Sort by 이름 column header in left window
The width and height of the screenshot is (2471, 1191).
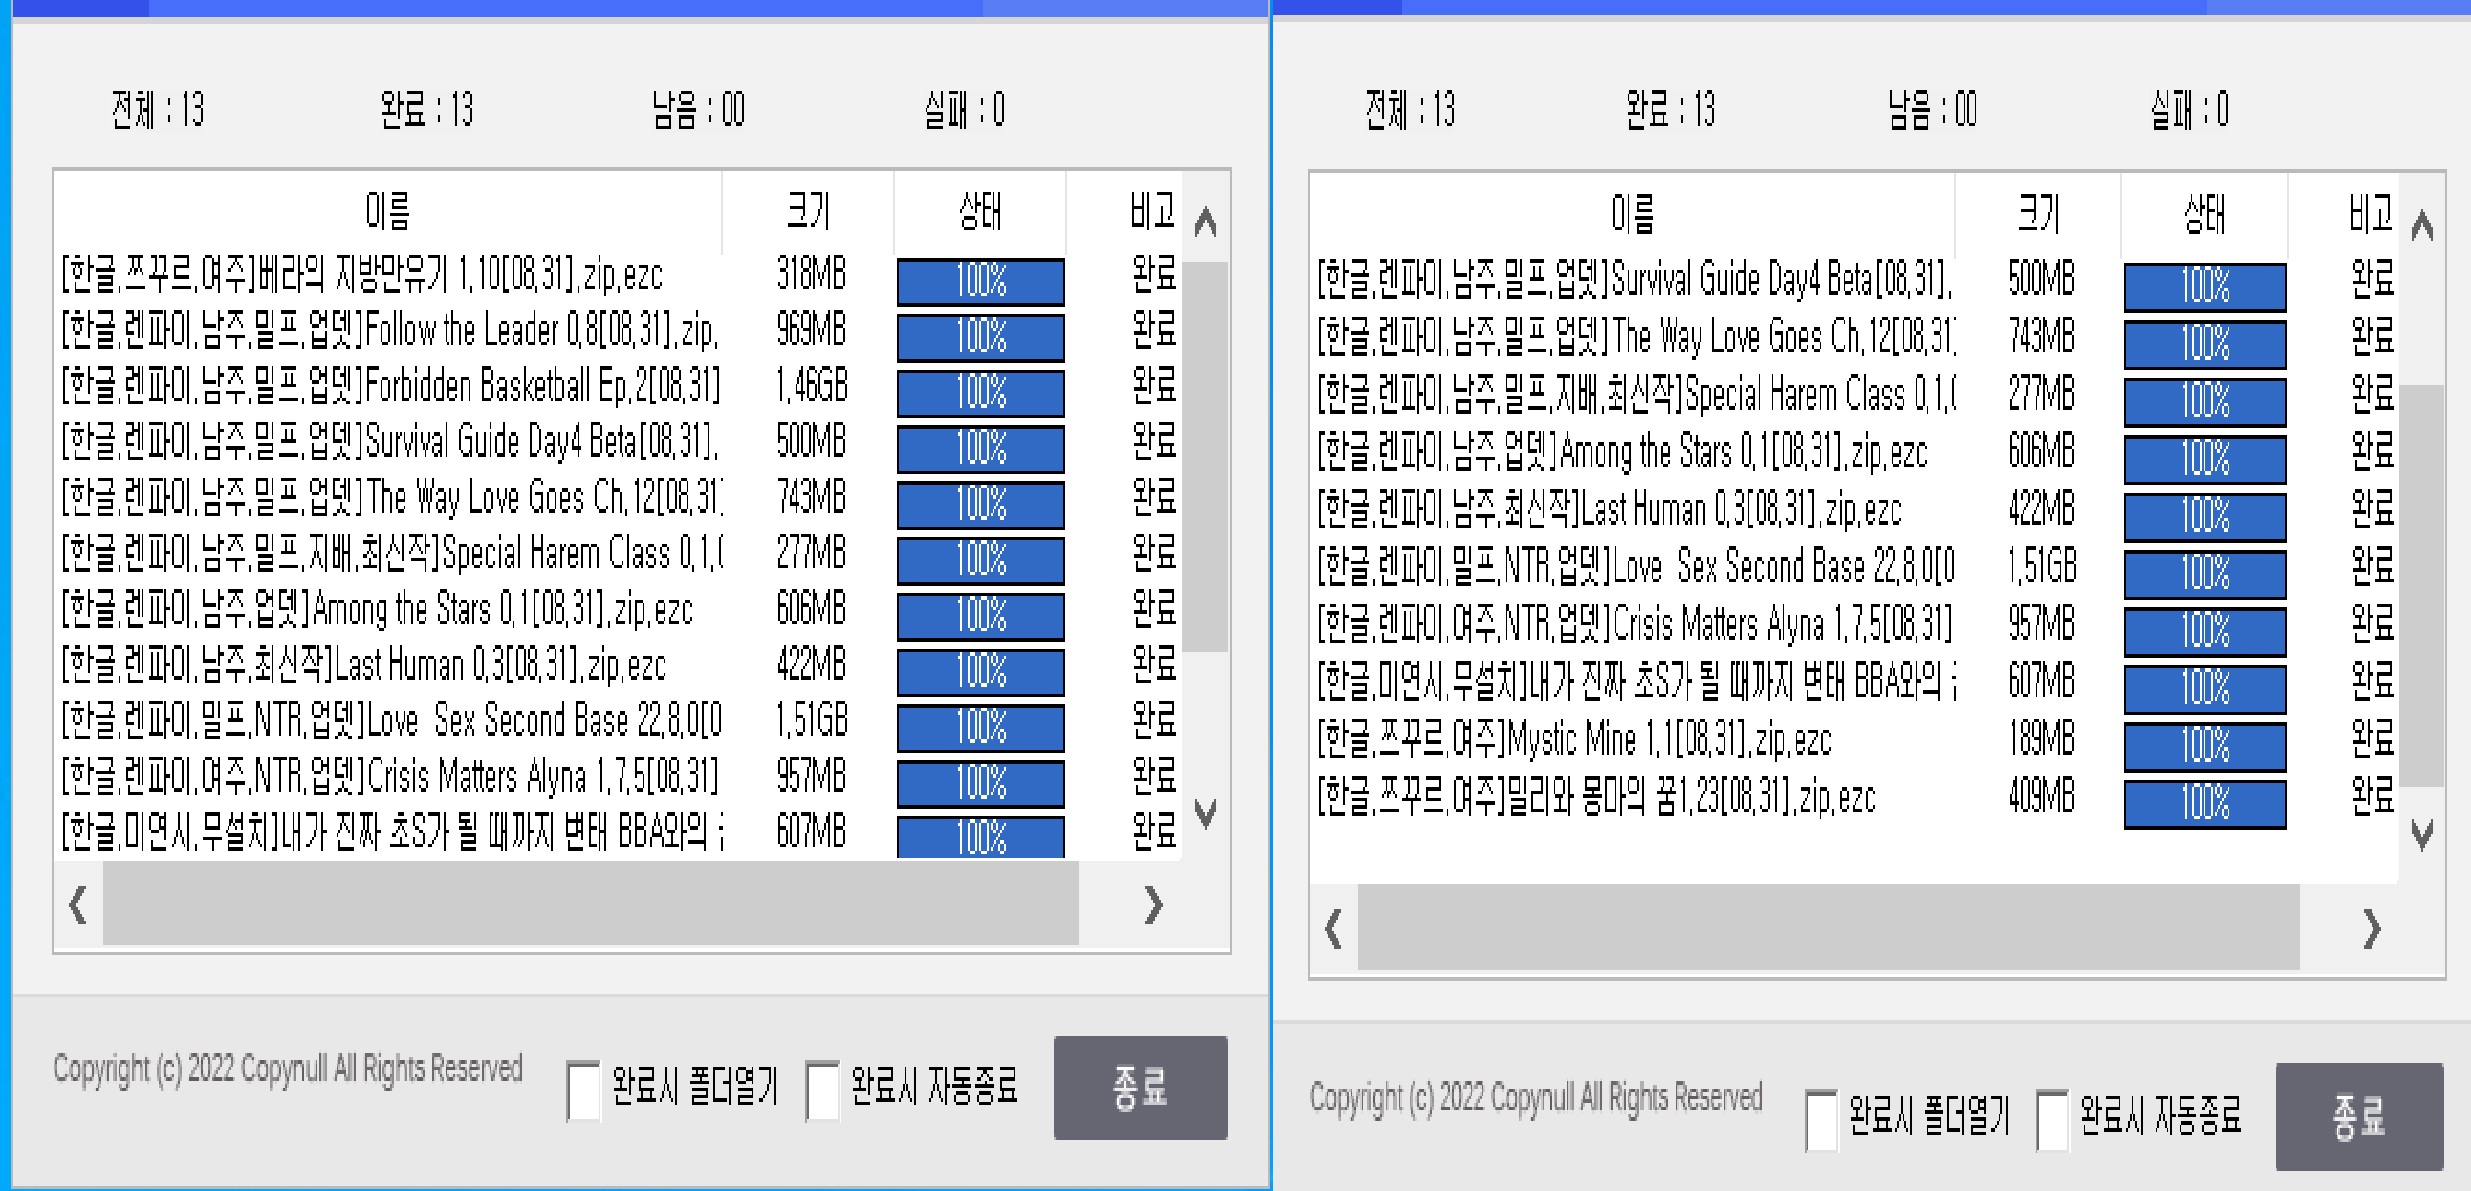pyautogui.click(x=388, y=212)
